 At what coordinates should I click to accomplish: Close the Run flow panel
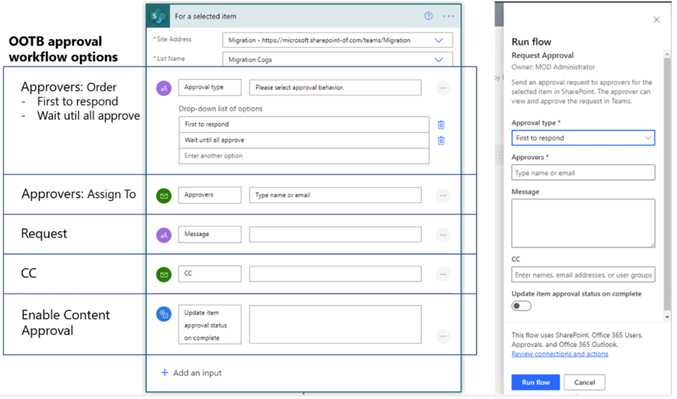click(x=656, y=19)
